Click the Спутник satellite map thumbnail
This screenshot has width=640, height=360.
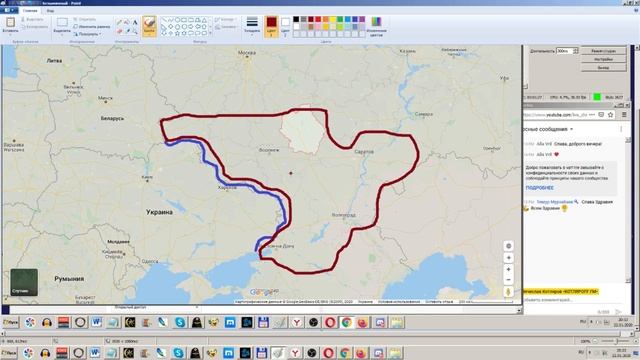point(24,282)
